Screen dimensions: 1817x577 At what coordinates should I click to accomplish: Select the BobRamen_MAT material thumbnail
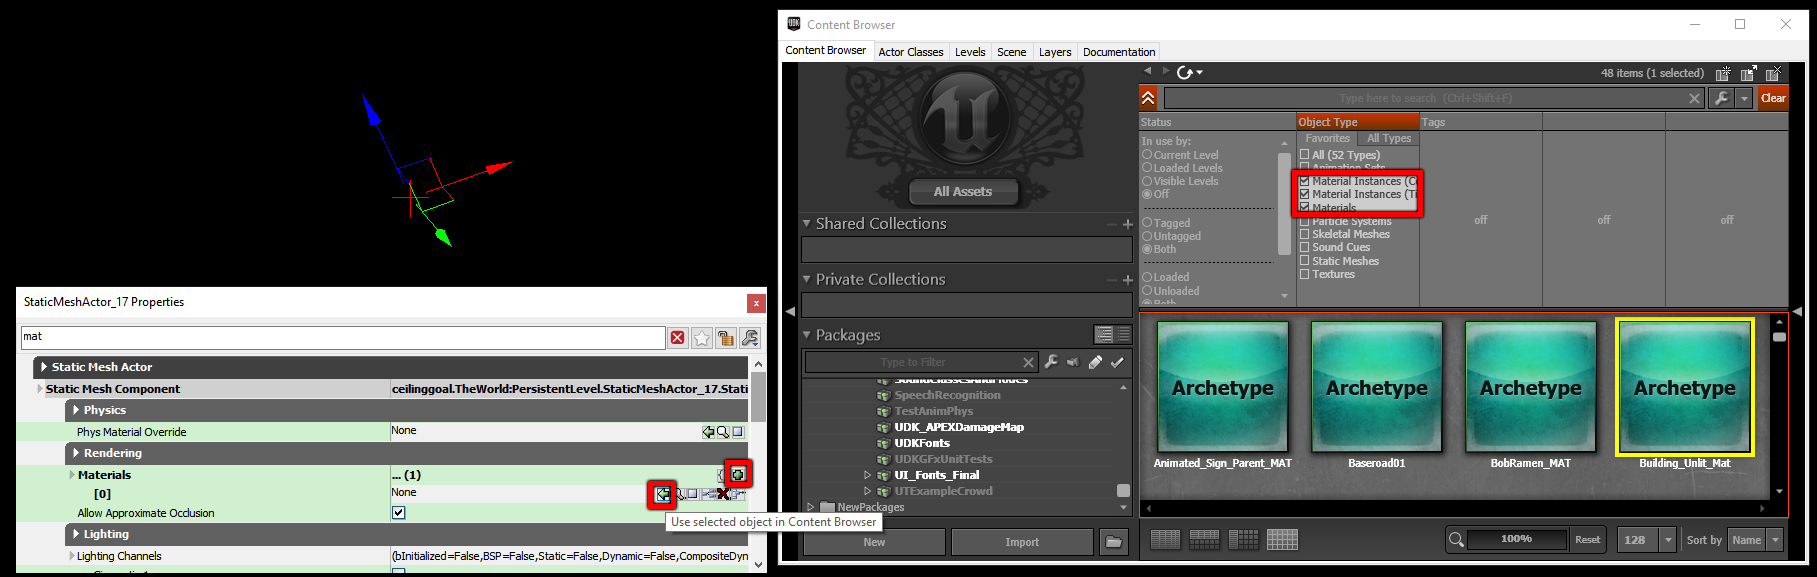pyautogui.click(x=1530, y=388)
